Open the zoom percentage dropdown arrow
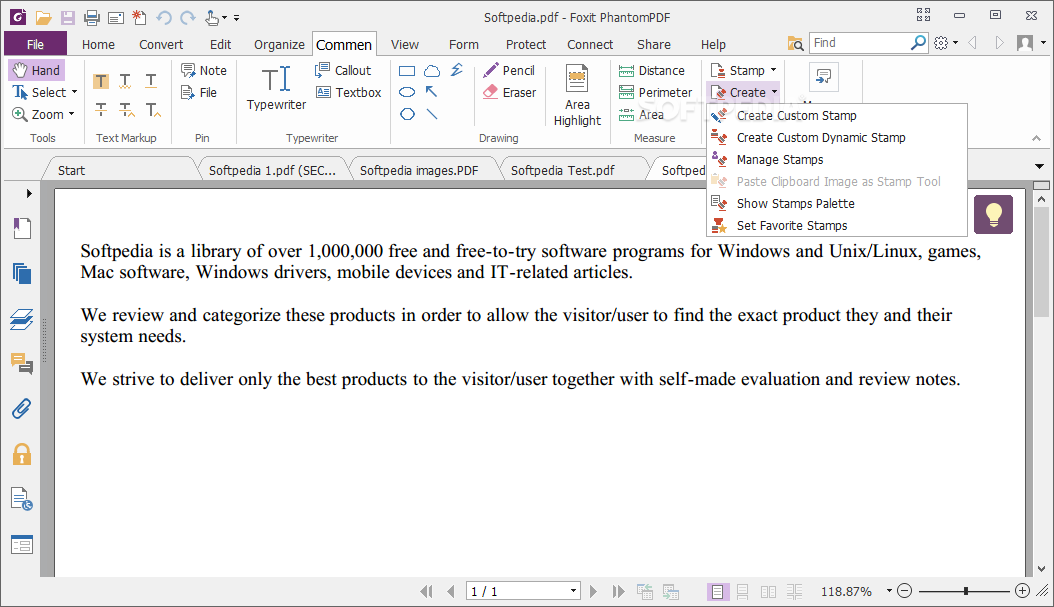This screenshot has height=607, width=1054. coord(889,591)
